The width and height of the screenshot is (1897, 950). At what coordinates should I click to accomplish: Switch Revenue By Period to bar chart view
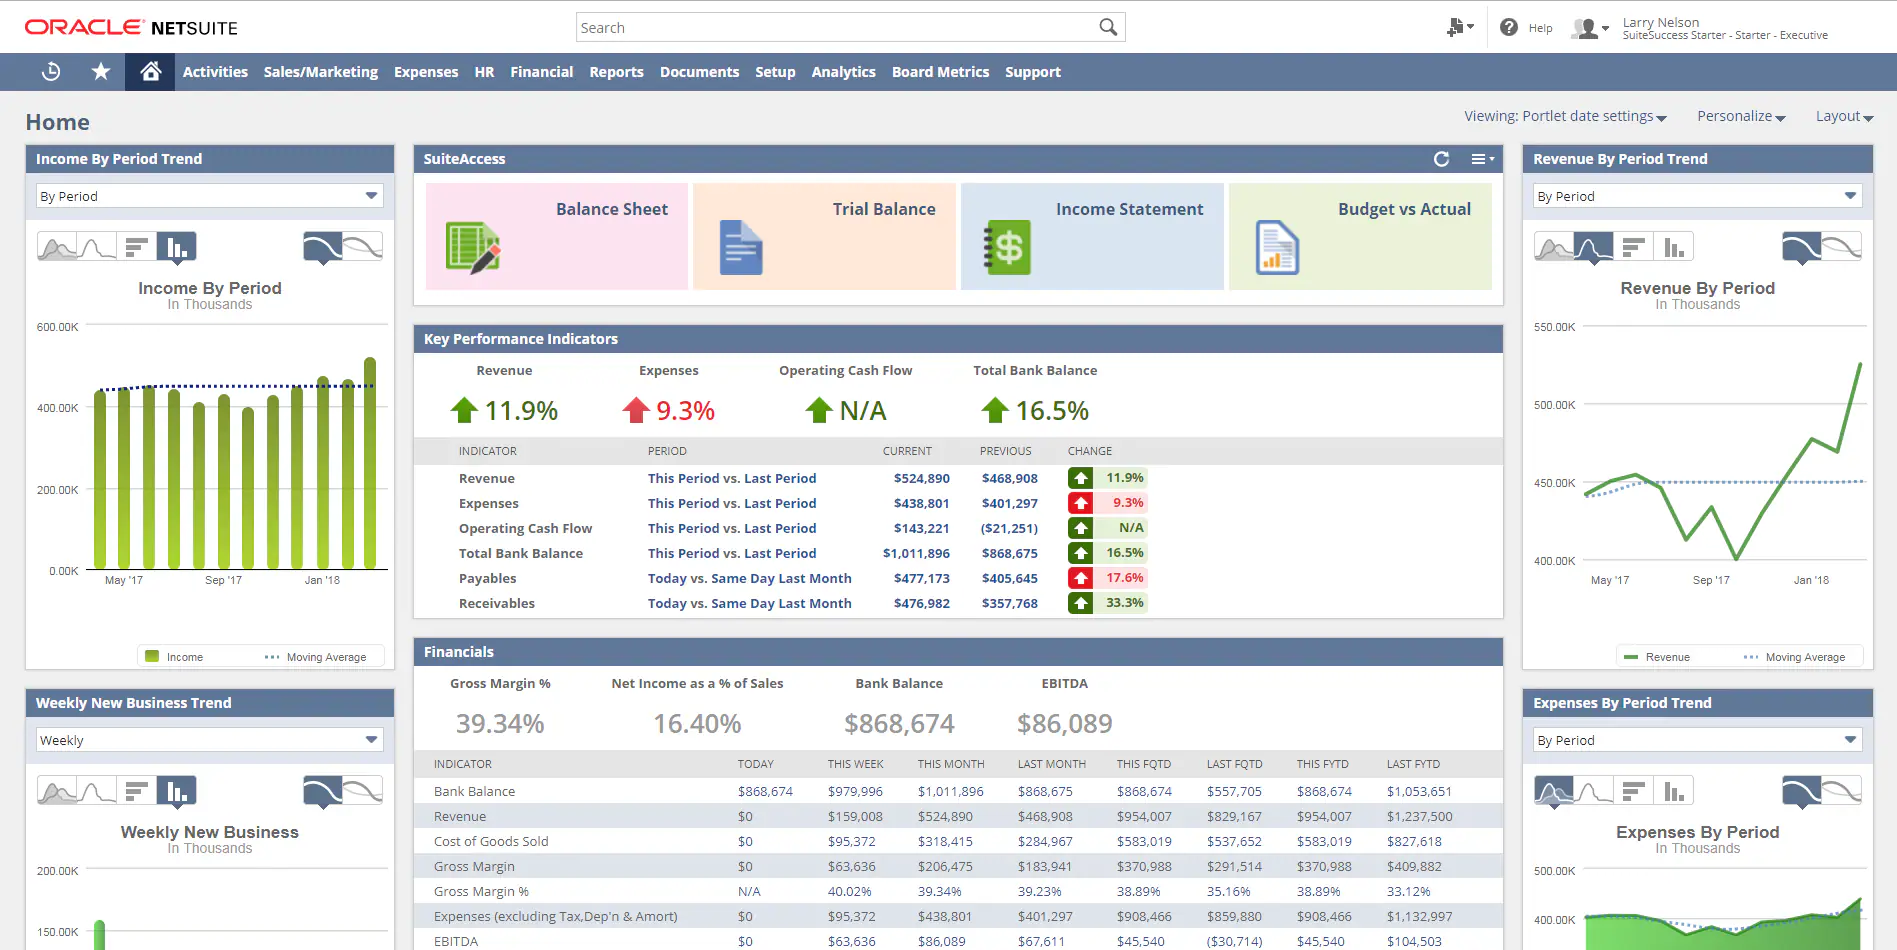point(1676,246)
